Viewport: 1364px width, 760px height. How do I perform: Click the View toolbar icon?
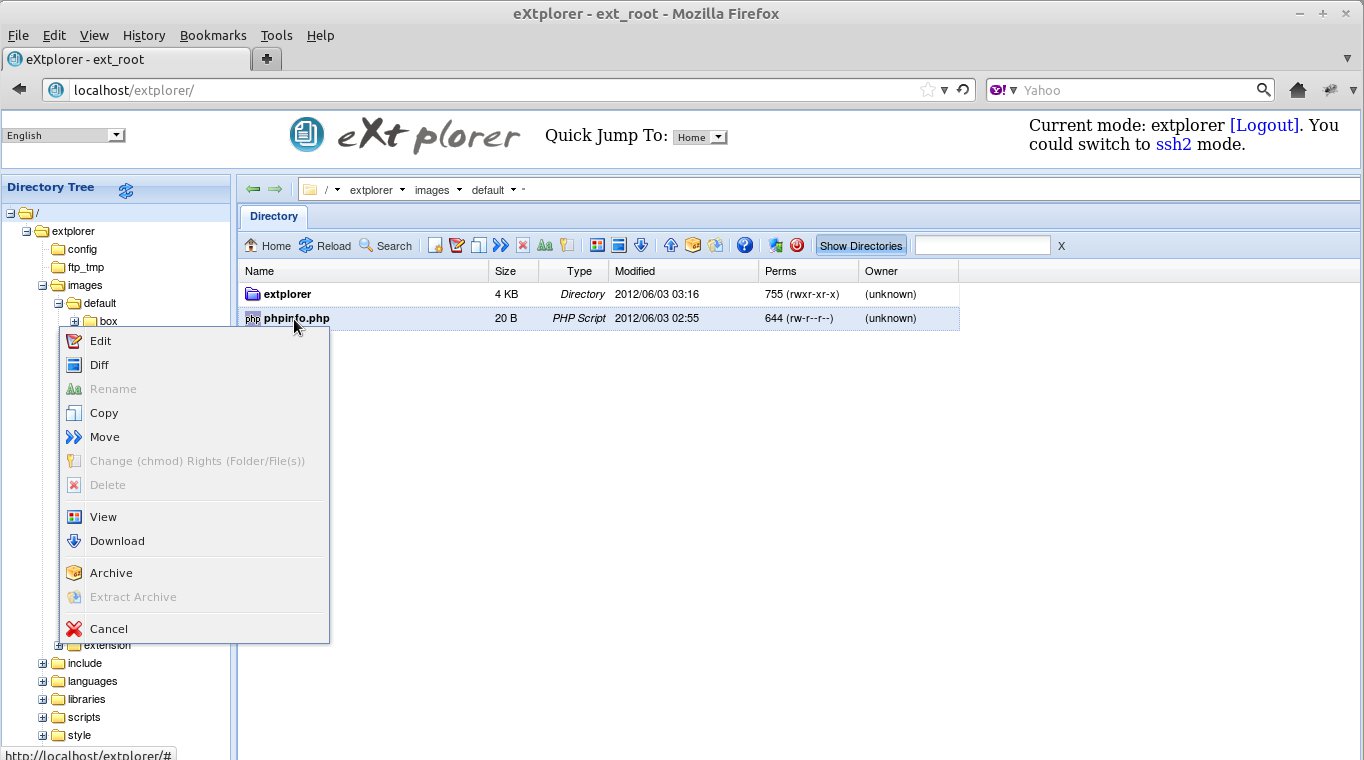597,245
